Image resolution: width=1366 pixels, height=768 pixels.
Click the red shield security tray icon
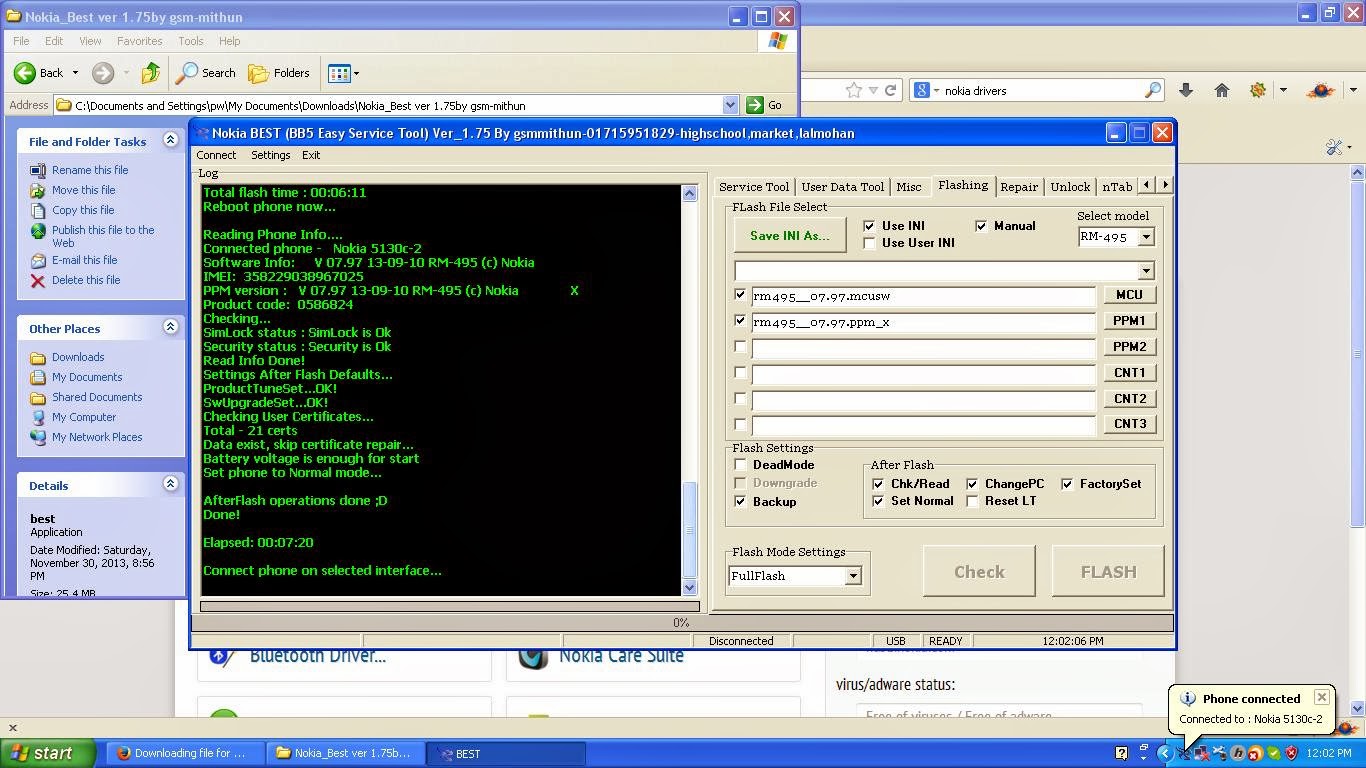[x=1291, y=753]
